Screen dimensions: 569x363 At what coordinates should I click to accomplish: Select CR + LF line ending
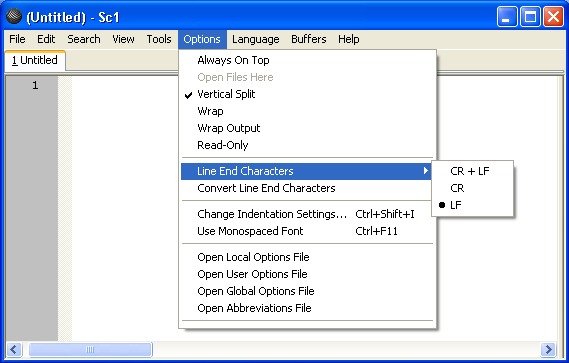[472, 171]
